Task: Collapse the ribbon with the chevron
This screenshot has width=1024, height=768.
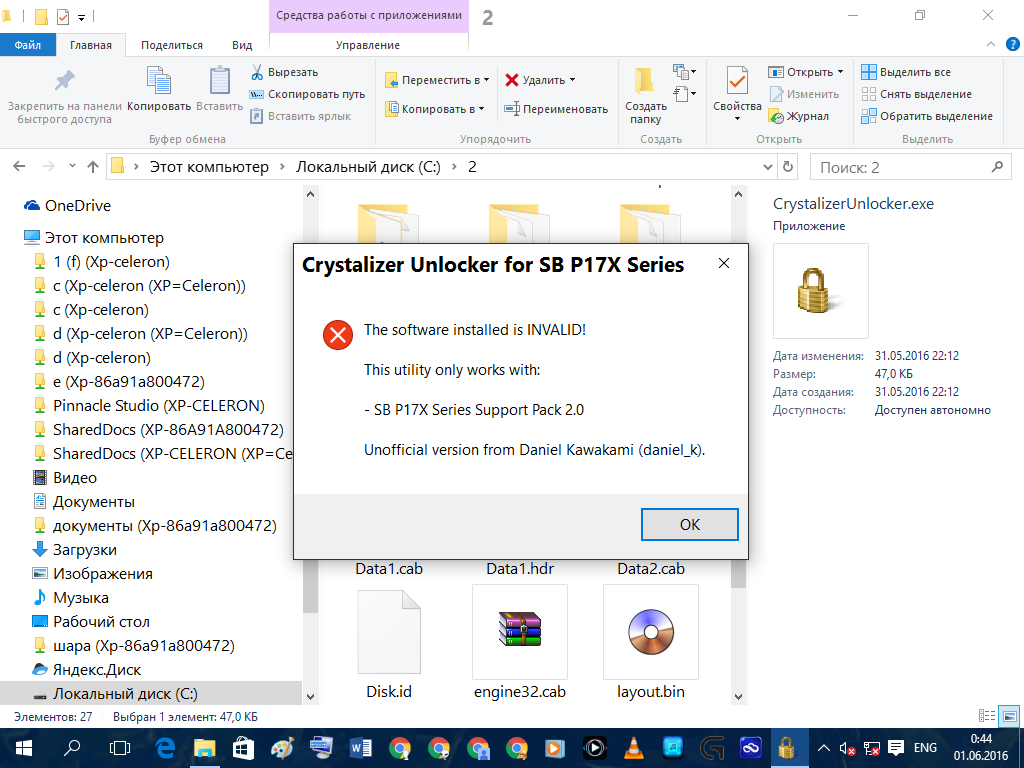Action: point(991,44)
